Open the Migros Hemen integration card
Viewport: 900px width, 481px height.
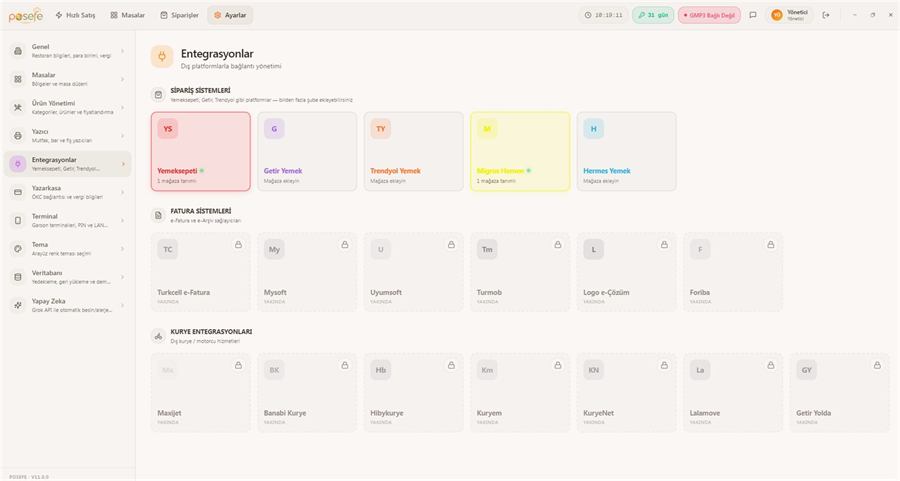520,152
